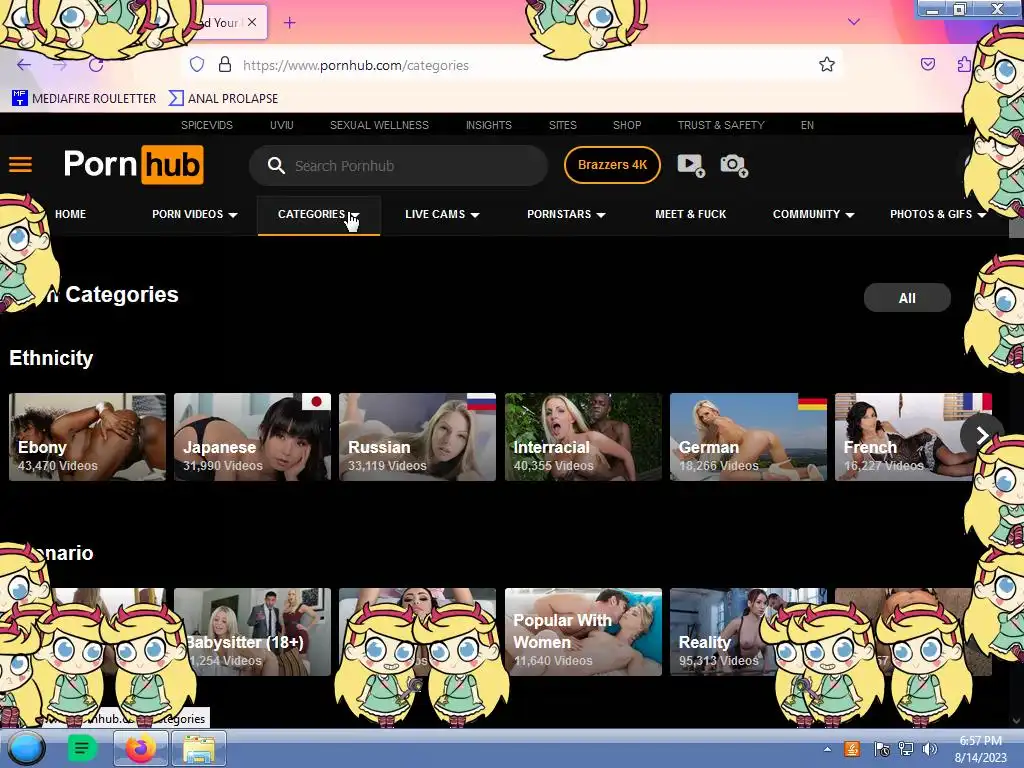Click the All filter button

tap(907, 298)
